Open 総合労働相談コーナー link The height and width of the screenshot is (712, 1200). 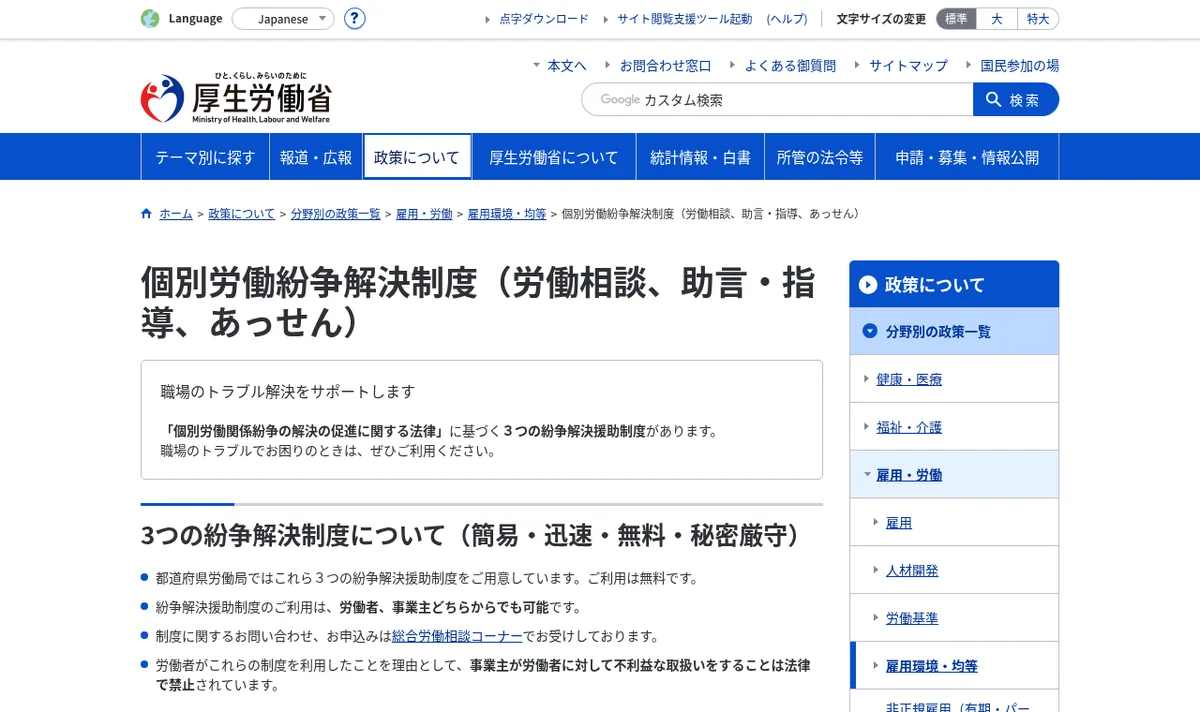tap(457, 636)
